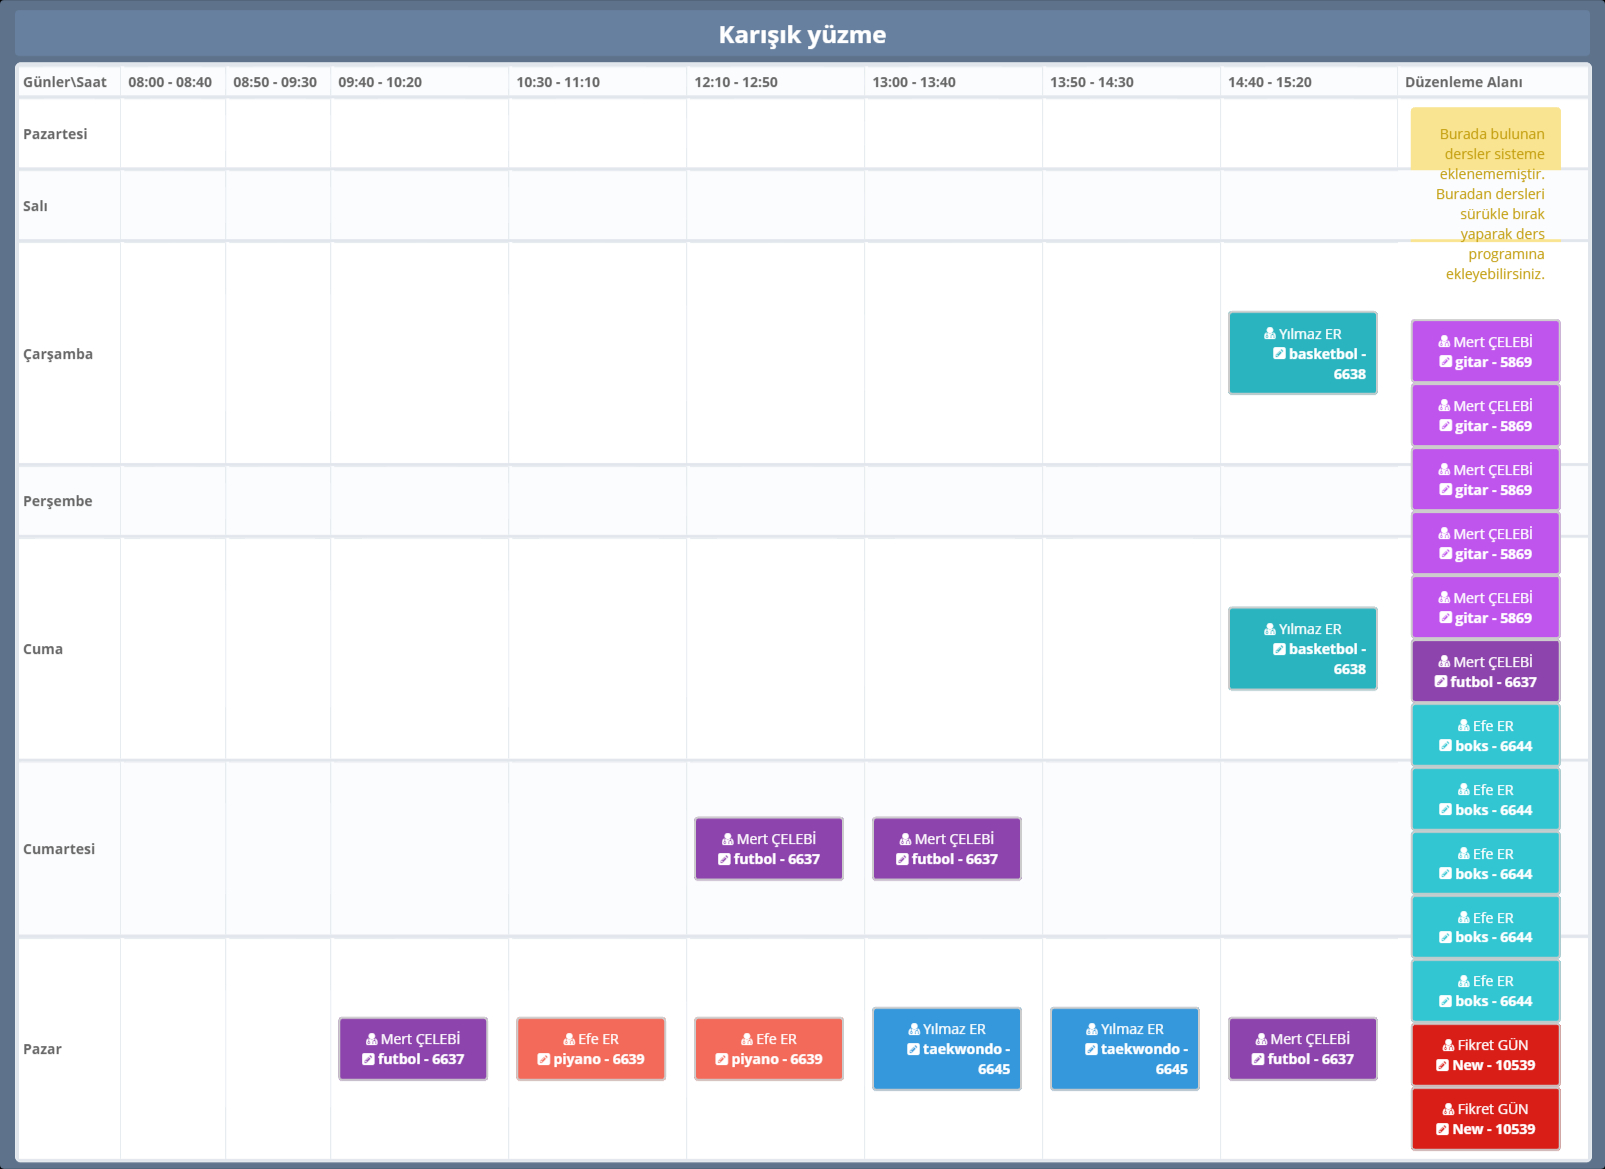Click teacher icon on Pazar 10:30 piyano card
Viewport: 1605px width, 1169px height.
(x=569, y=1039)
